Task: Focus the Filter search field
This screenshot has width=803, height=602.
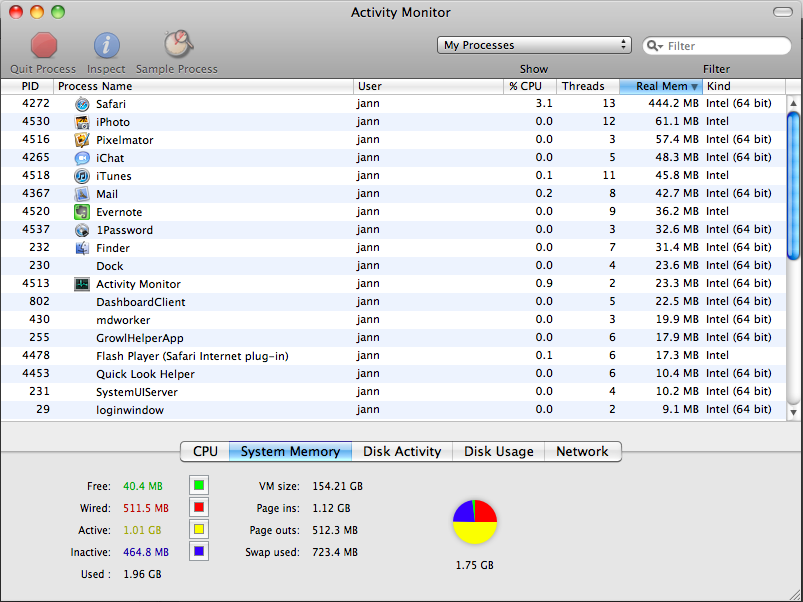Action: pos(717,46)
